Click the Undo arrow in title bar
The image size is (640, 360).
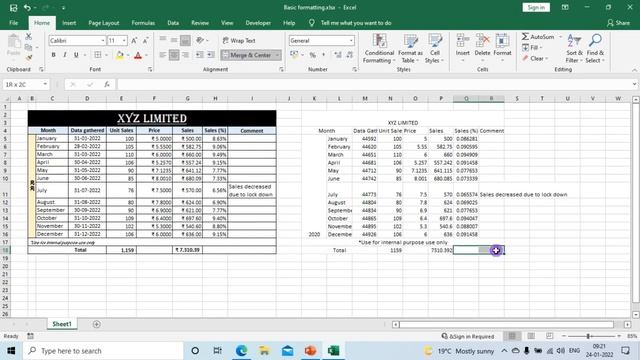click(x=27, y=8)
